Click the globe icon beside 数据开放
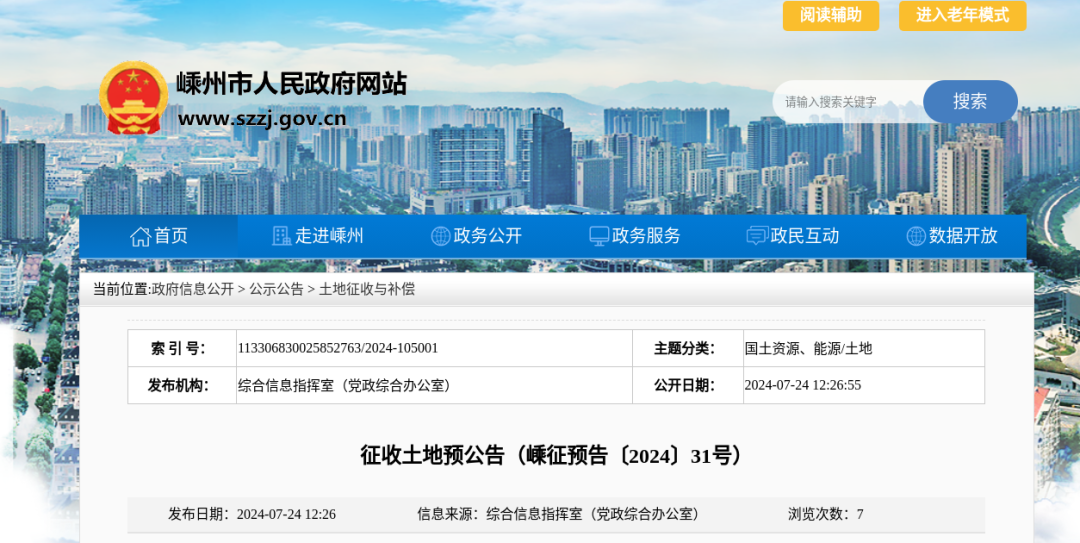1080x543 pixels. click(916, 236)
